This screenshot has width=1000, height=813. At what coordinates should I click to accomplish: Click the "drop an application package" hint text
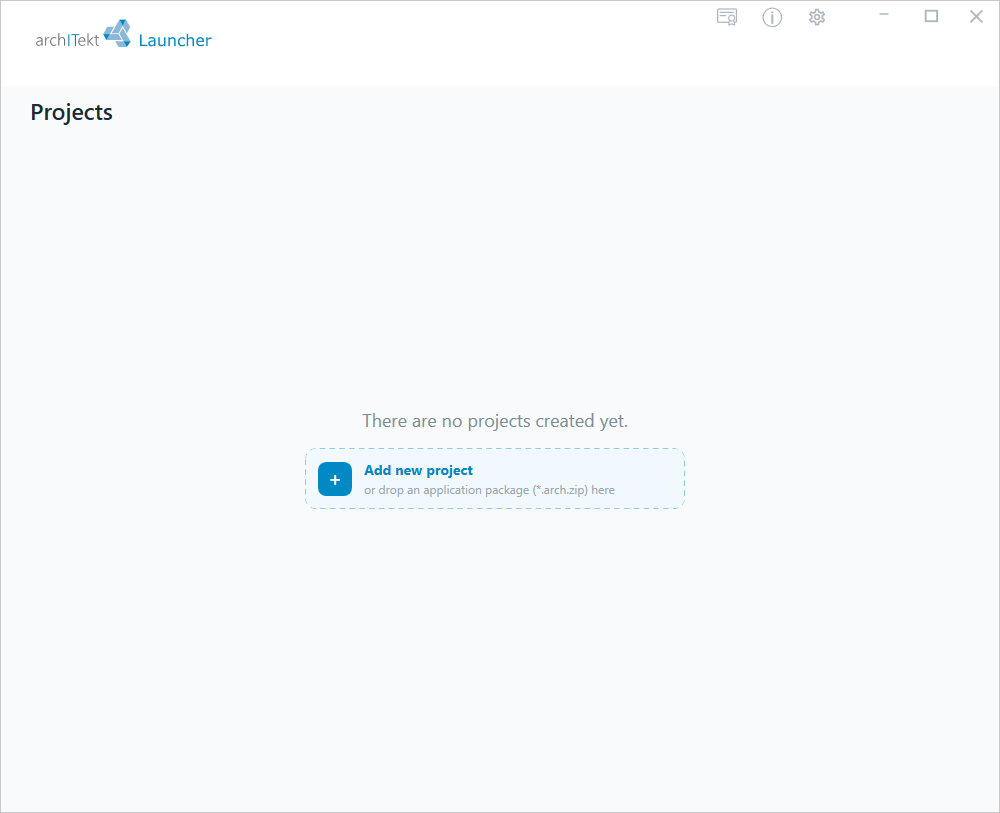click(453, 490)
